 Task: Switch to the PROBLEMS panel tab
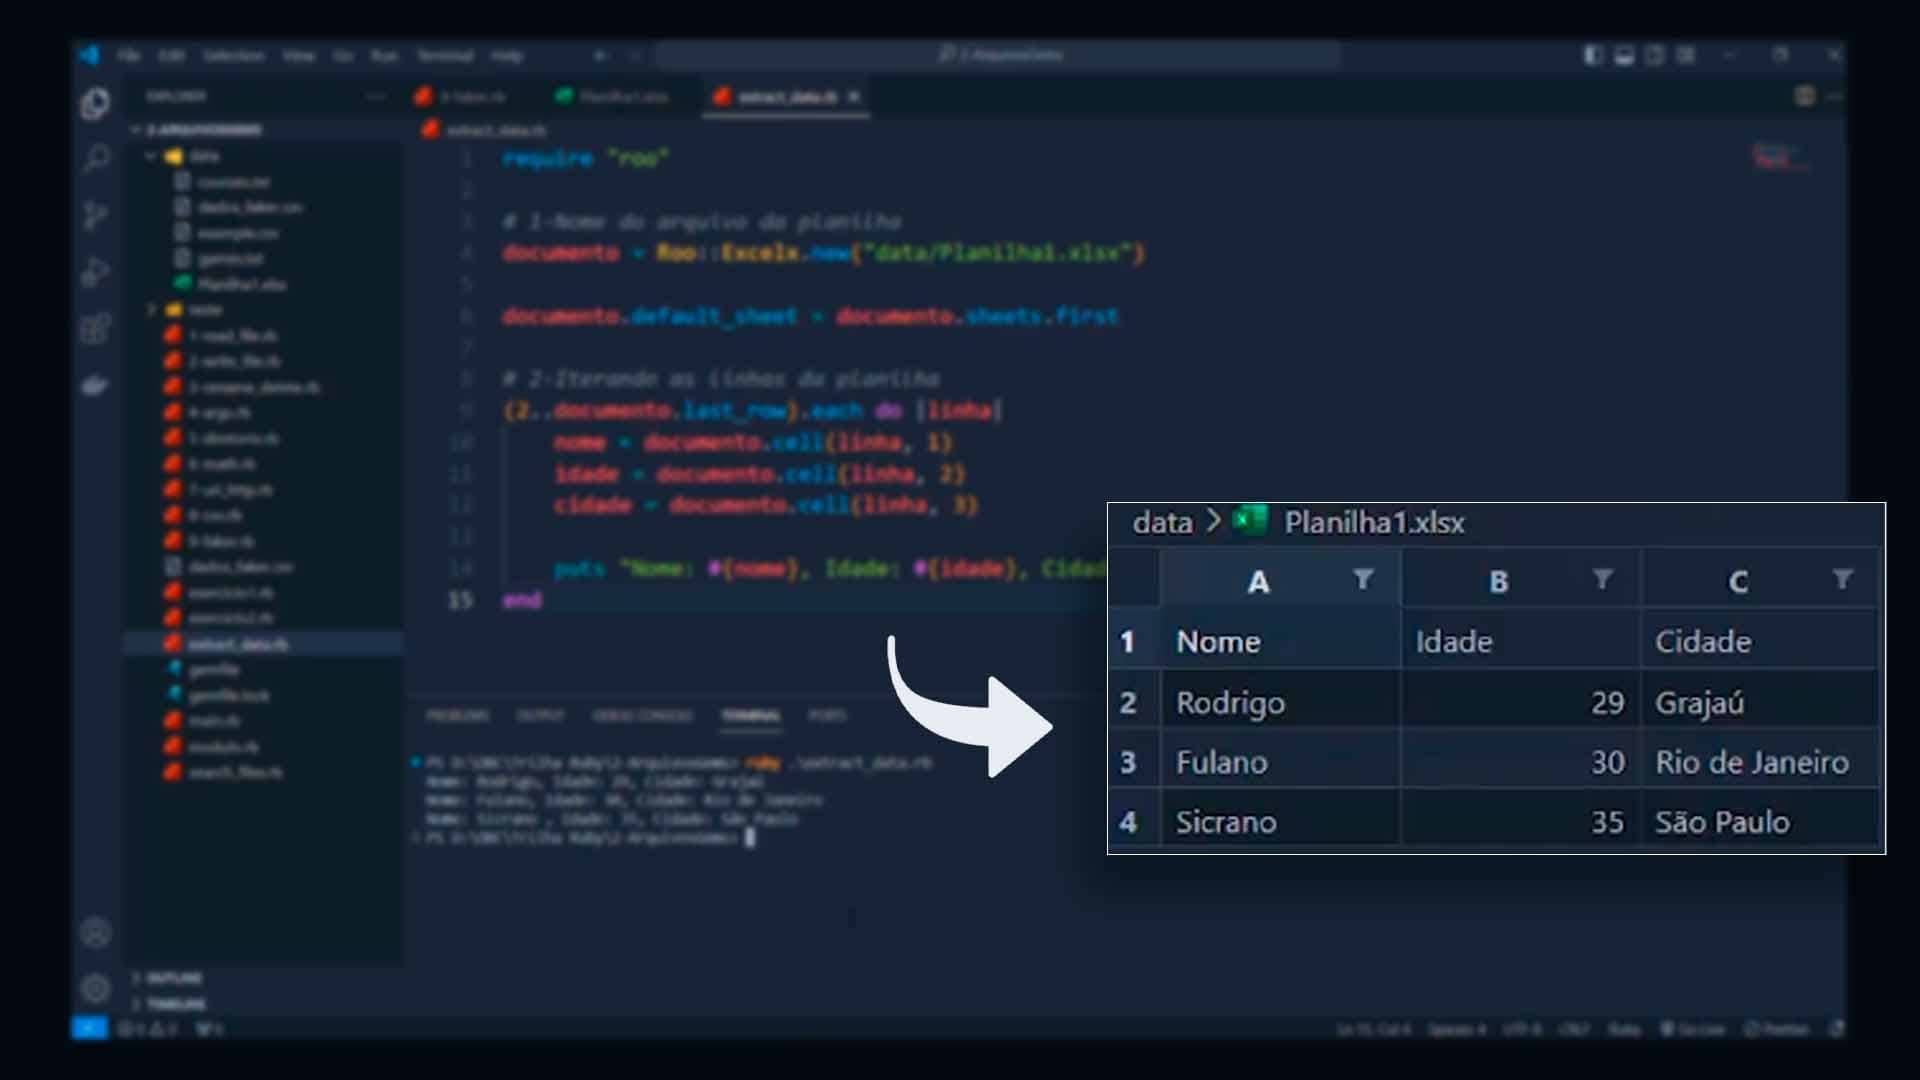(x=457, y=715)
